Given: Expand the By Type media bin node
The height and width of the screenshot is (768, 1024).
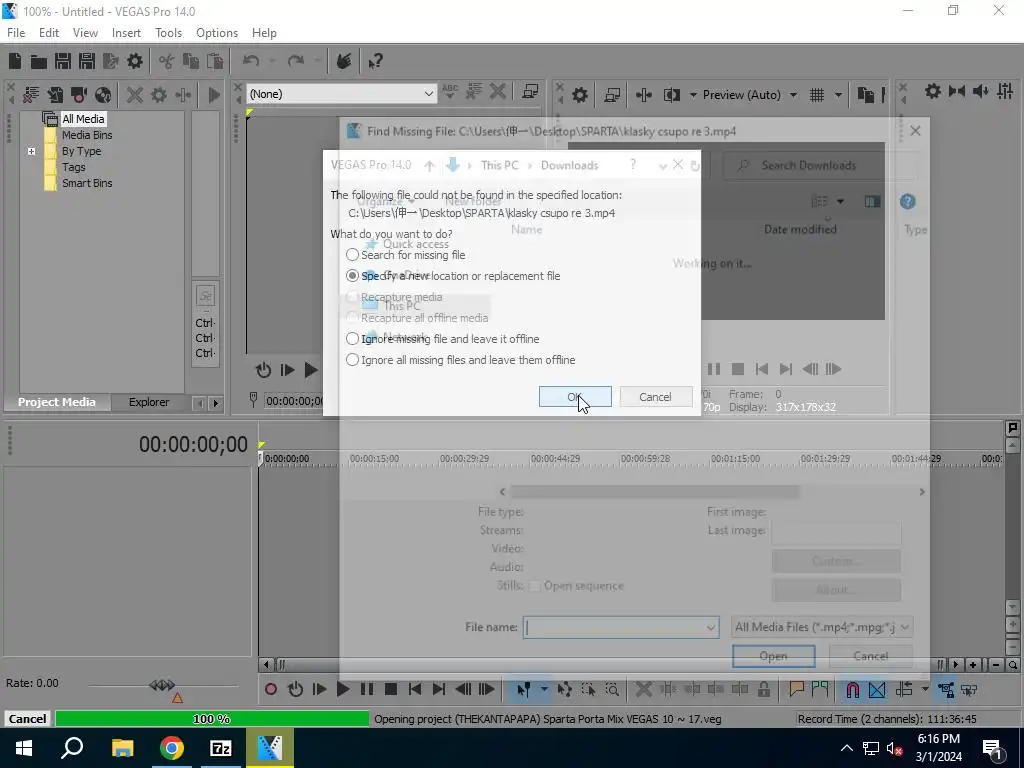Looking at the screenshot, I should coord(31,151).
